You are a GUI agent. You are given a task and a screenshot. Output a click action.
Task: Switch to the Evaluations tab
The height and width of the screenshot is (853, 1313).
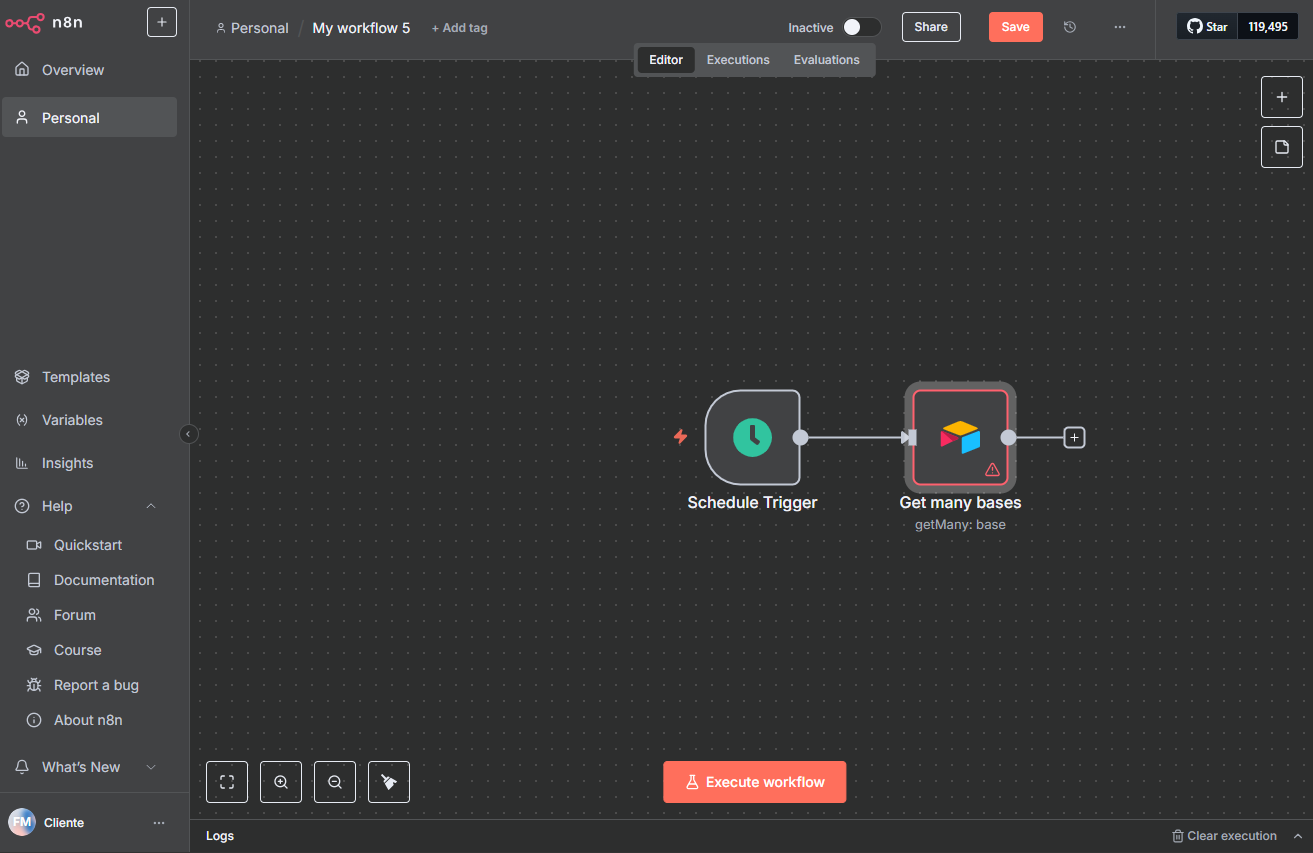click(827, 60)
